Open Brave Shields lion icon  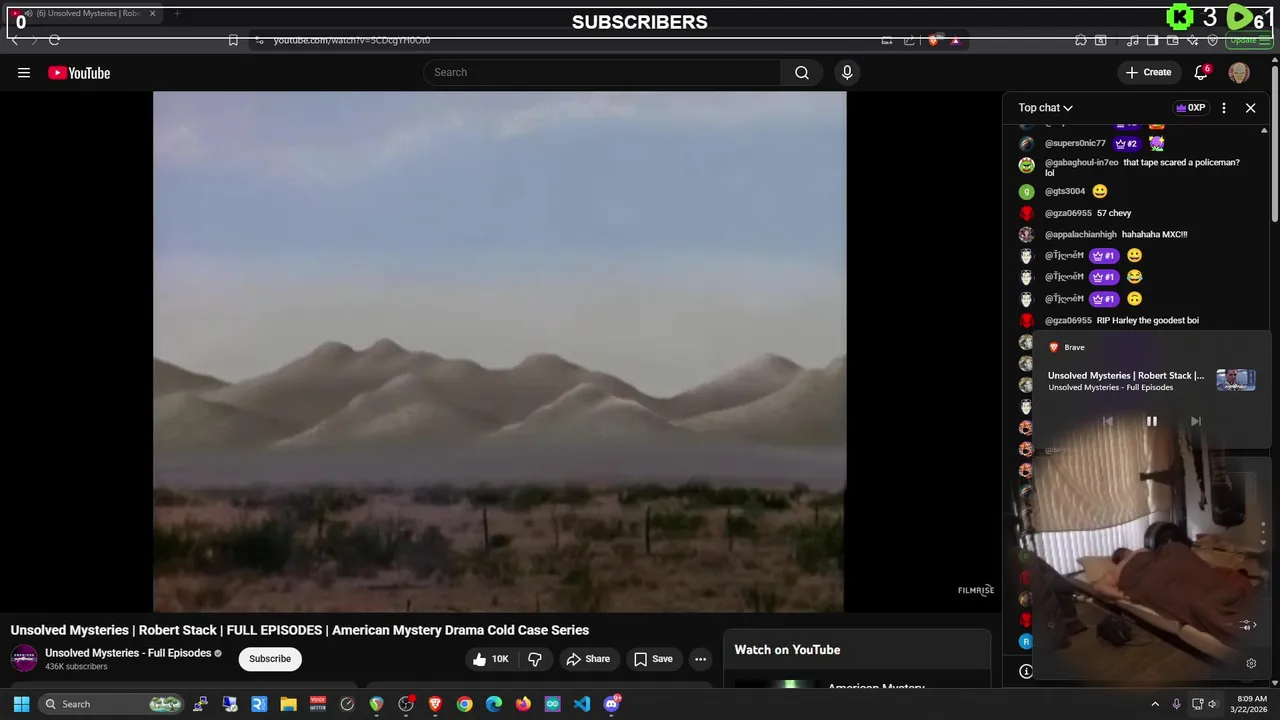pos(933,40)
